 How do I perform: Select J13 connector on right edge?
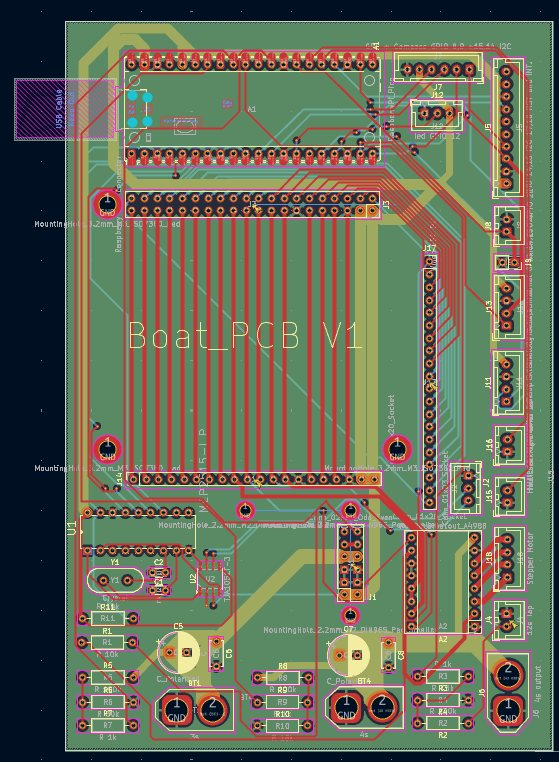click(x=508, y=307)
